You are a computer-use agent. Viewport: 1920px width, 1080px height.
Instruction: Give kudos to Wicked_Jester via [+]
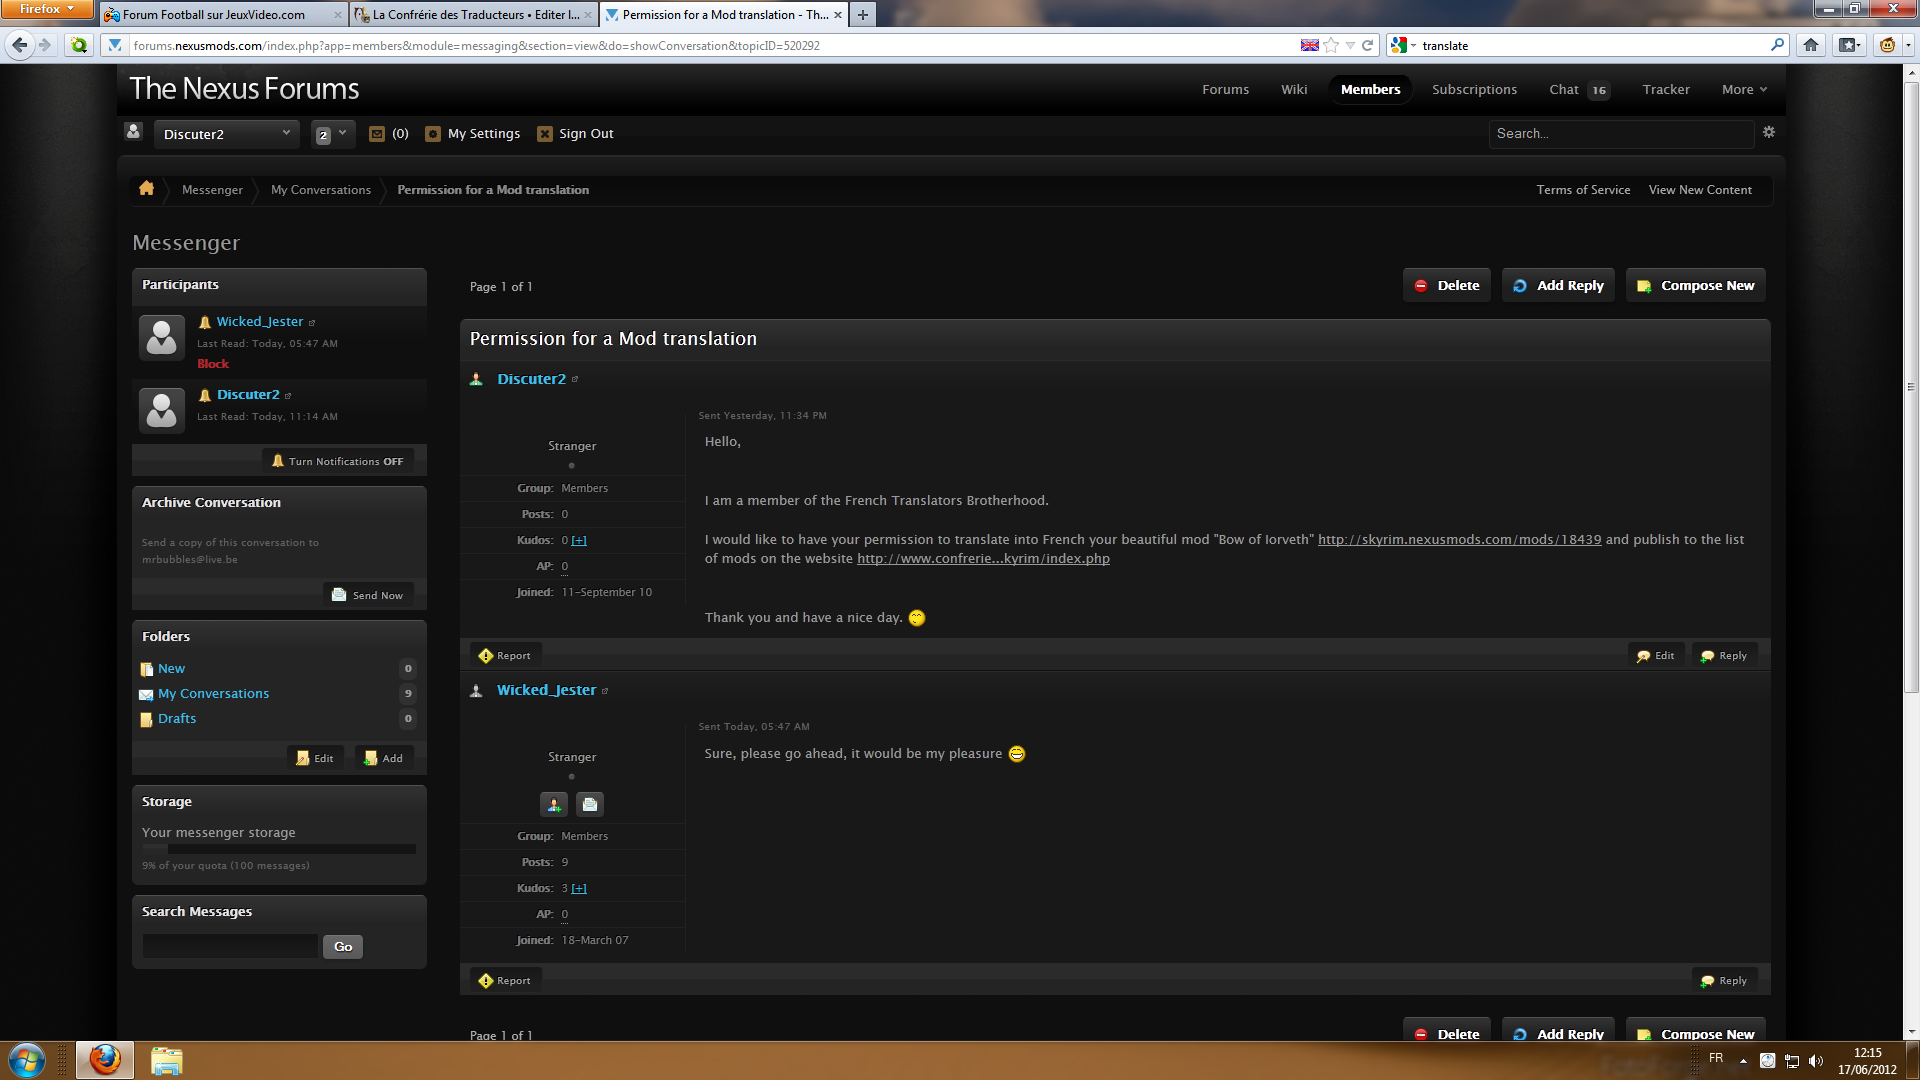point(579,888)
